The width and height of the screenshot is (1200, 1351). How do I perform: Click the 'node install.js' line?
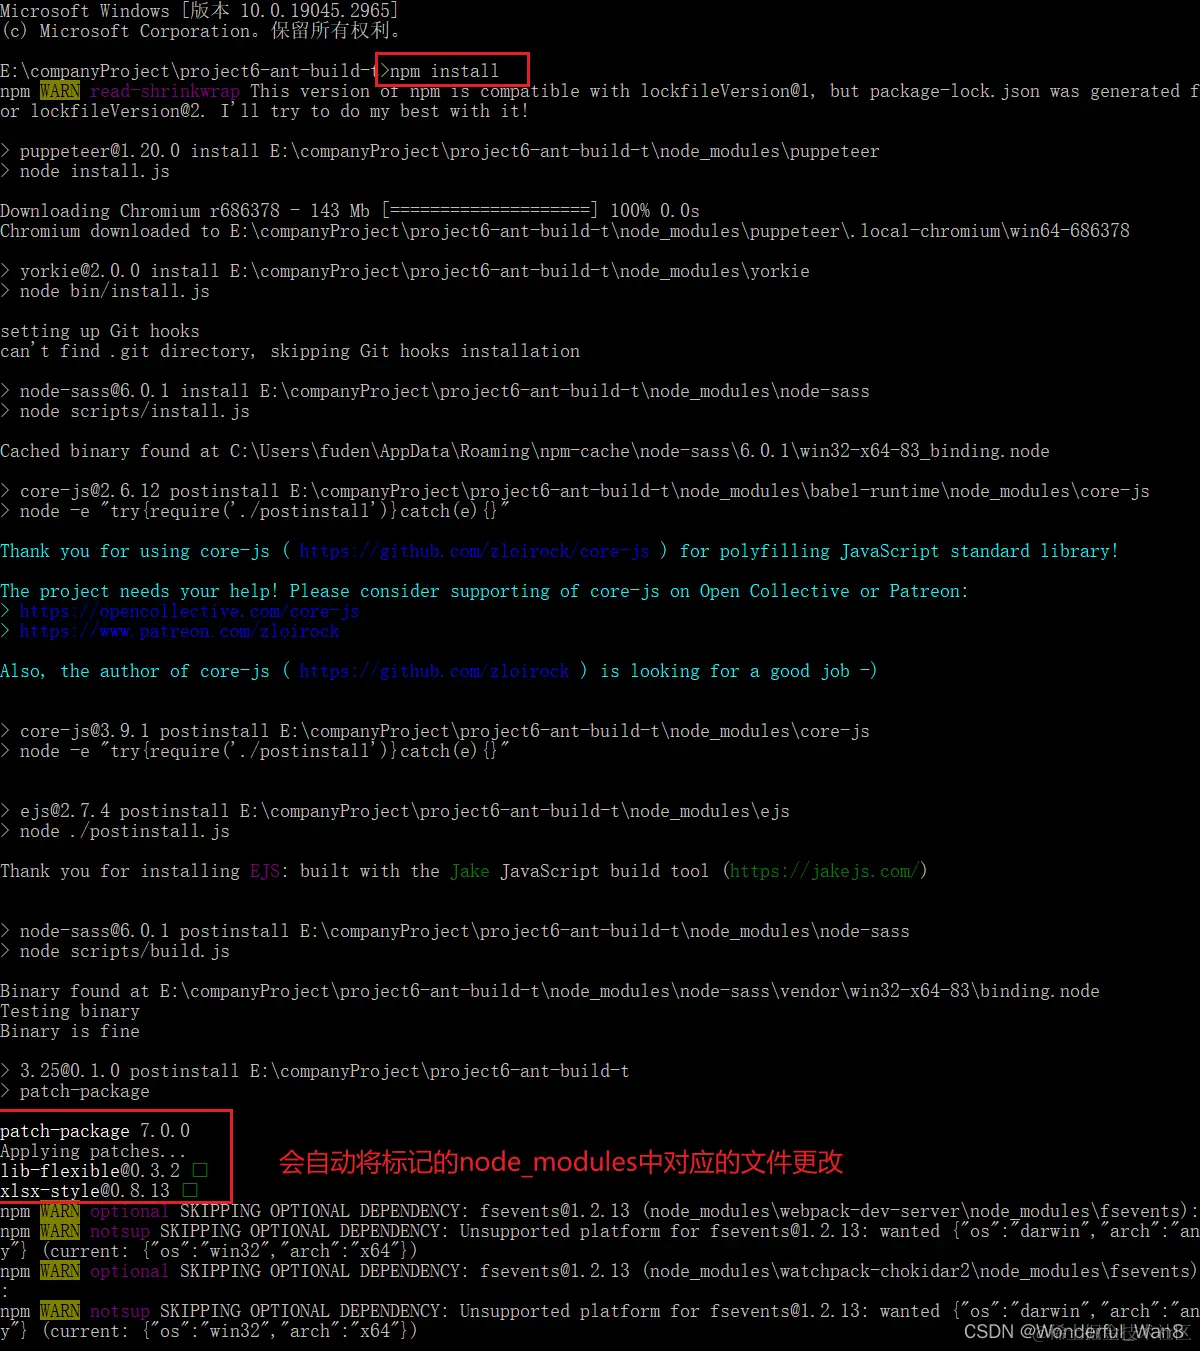click(x=85, y=171)
